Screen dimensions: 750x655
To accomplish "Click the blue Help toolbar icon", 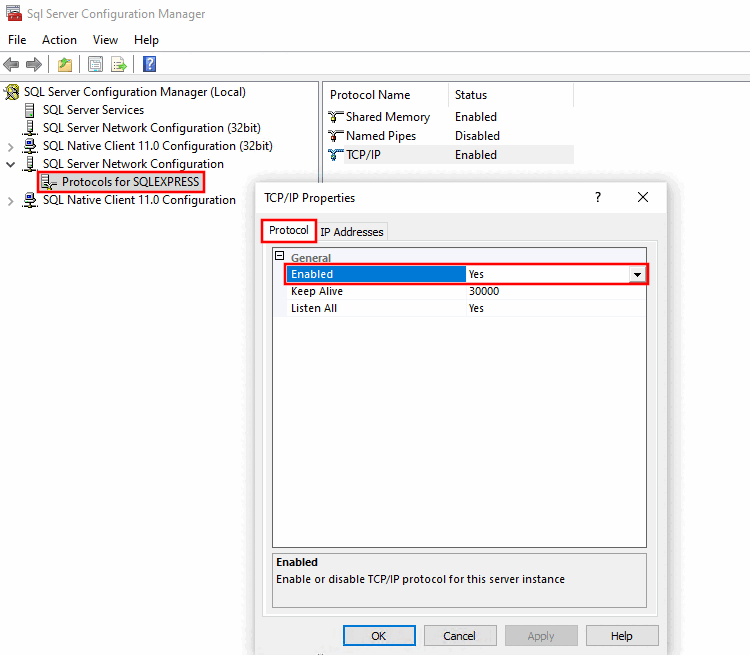I will (150, 64).
